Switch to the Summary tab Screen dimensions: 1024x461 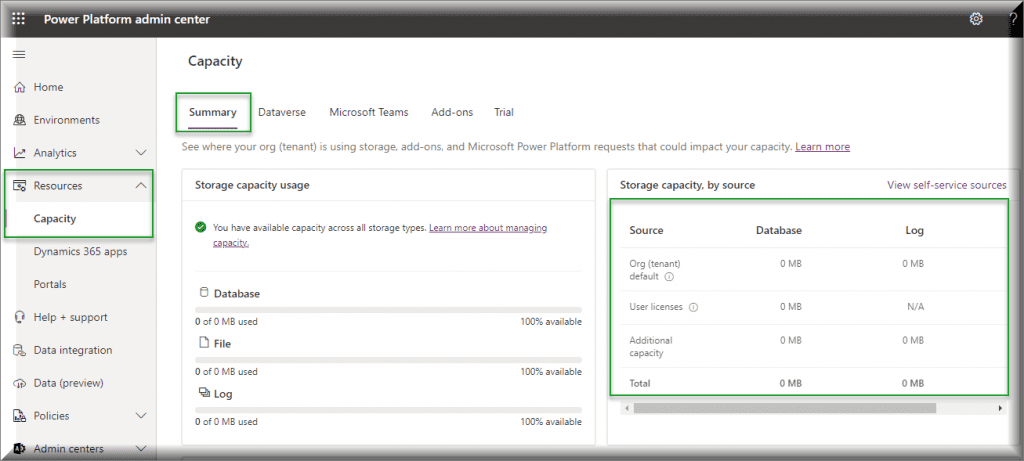(x=213, y=112)
